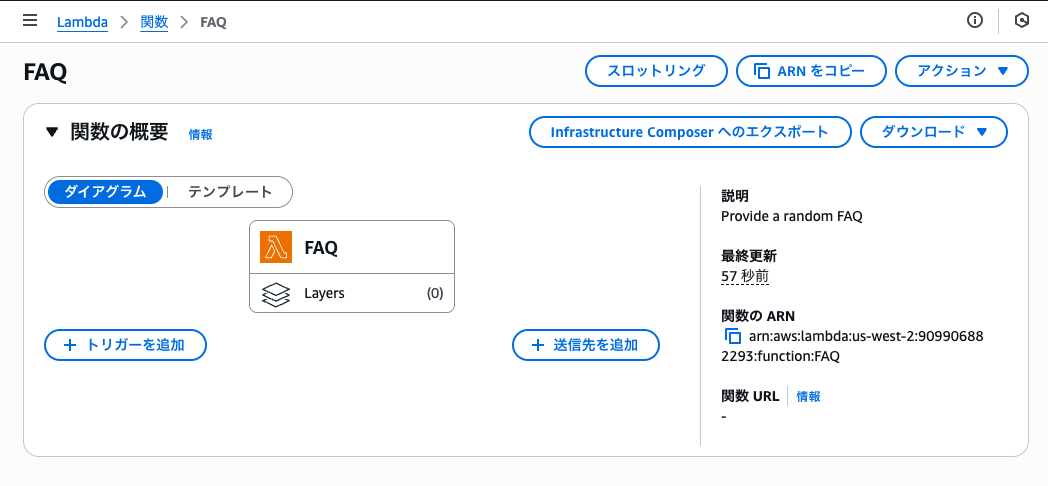The height and width of the screenshot is (486, 1048).
Task: Open the アクション dropdown
Action: [x=962, y=71]
